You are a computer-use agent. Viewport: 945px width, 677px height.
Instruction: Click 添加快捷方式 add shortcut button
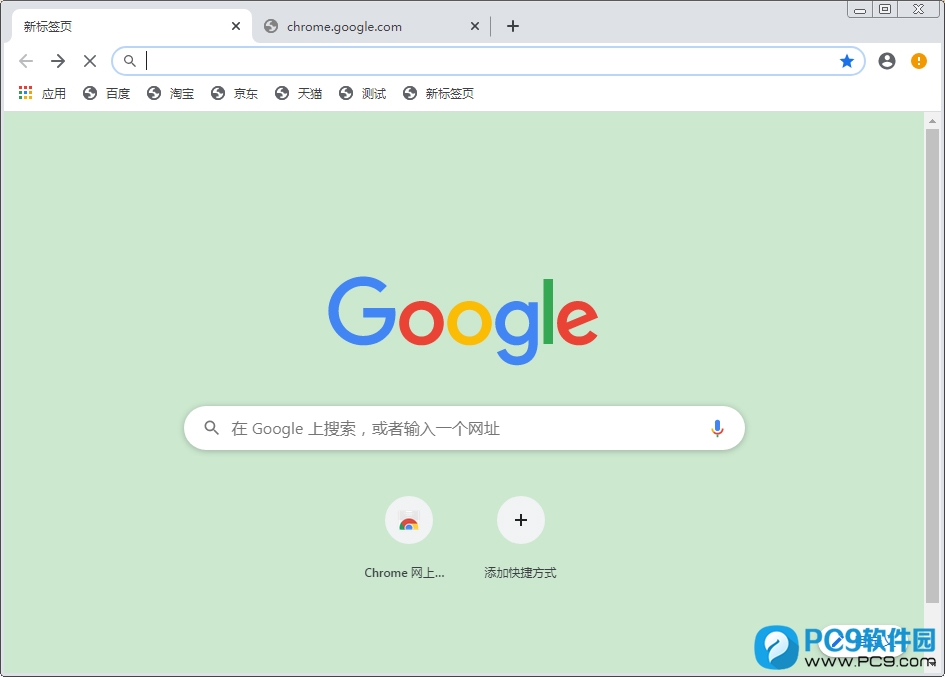521,537
